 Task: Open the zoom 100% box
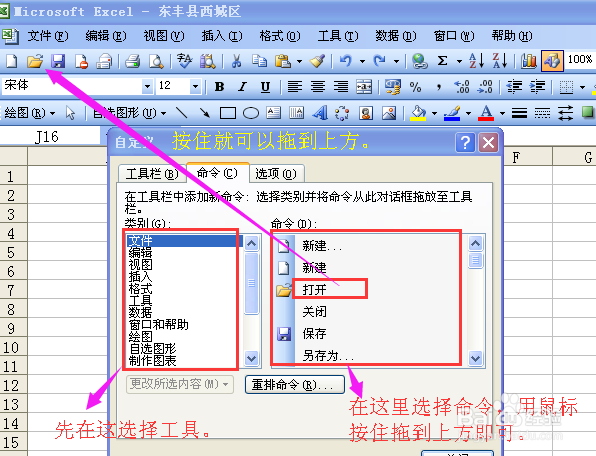(x=579, y=60)
